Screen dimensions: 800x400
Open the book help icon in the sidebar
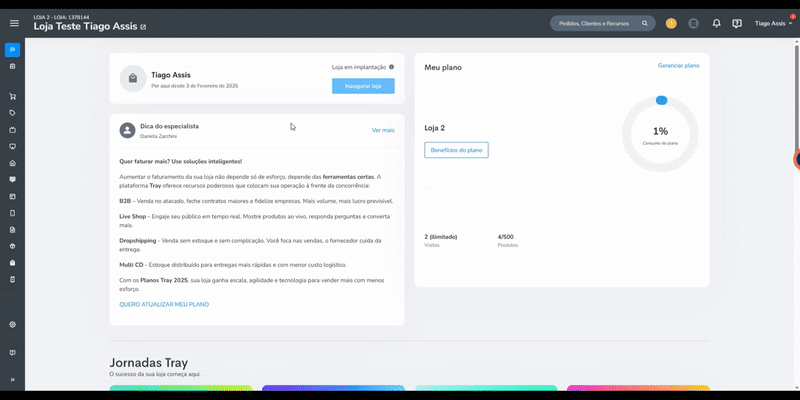click(x=13, y=353)
